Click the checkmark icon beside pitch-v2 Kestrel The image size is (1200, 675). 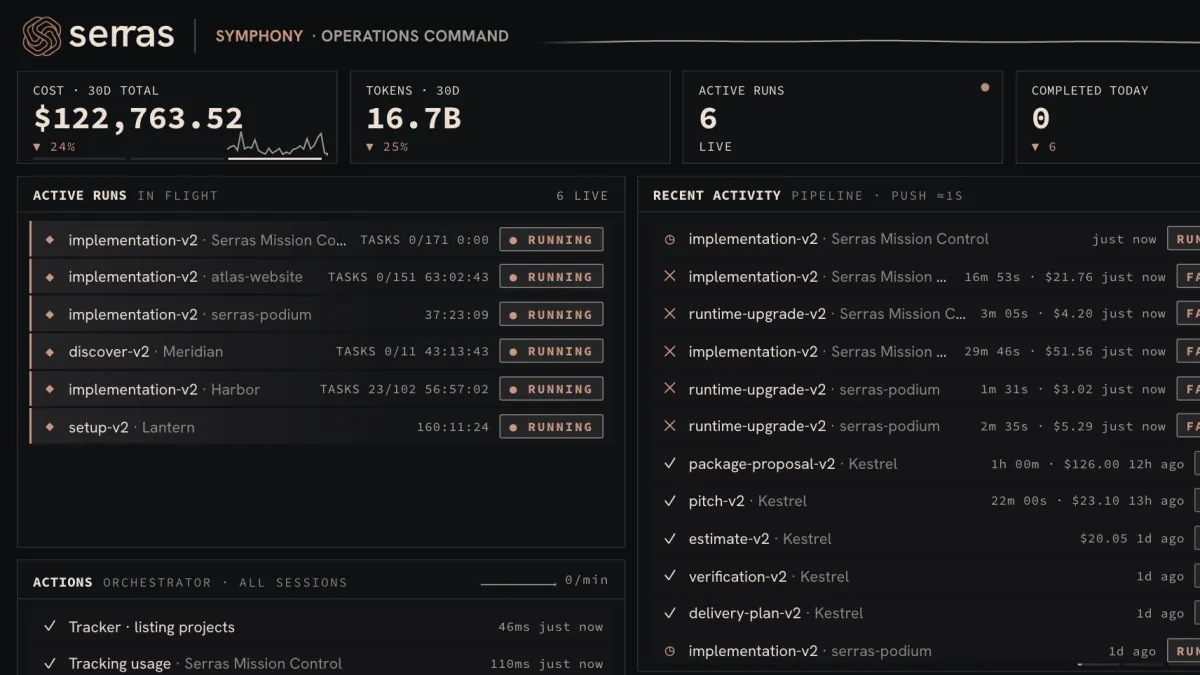point(670,501)
